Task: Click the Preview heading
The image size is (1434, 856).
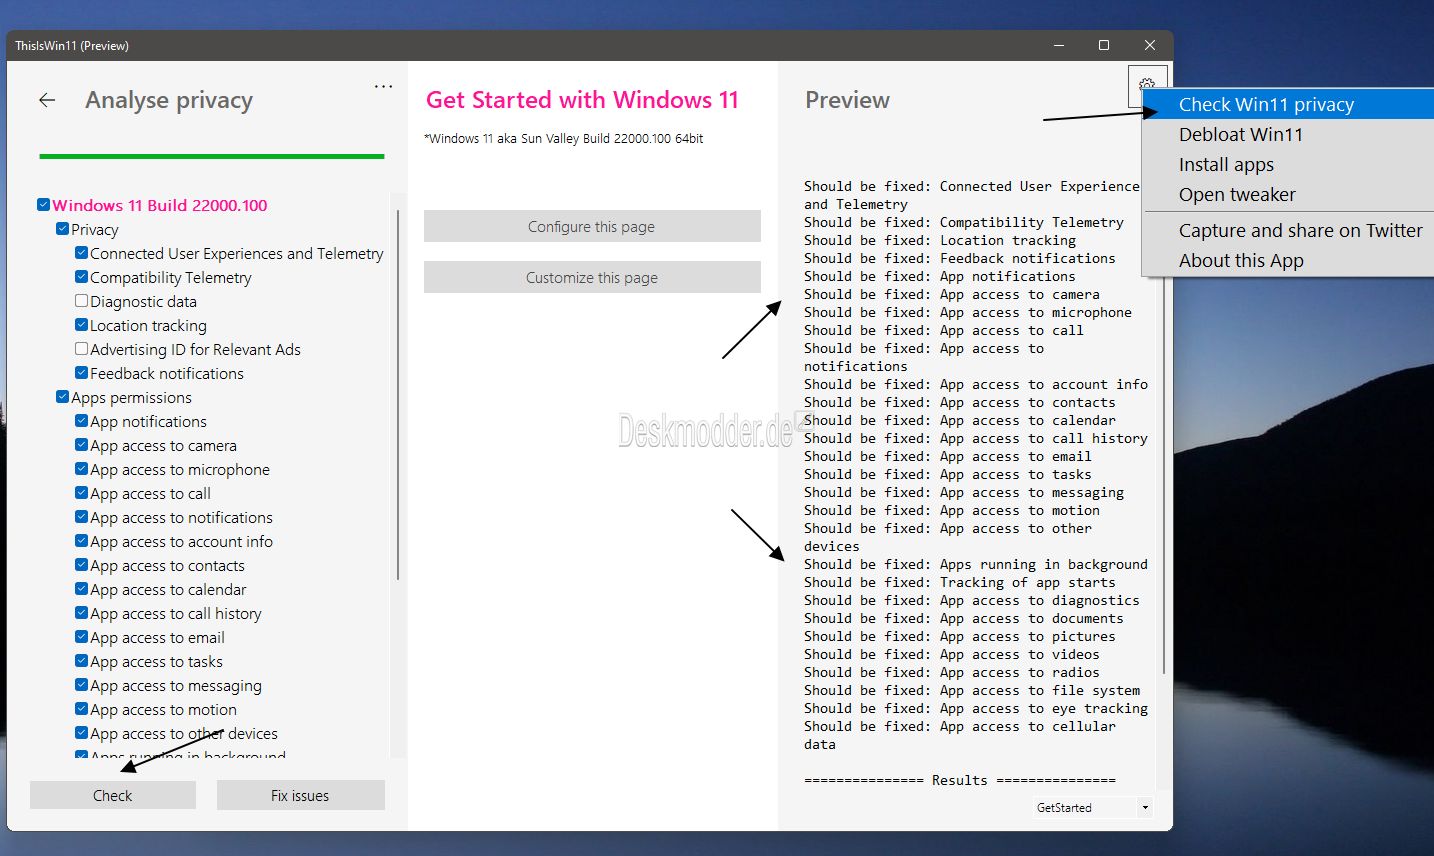Action: coord(847,100)
